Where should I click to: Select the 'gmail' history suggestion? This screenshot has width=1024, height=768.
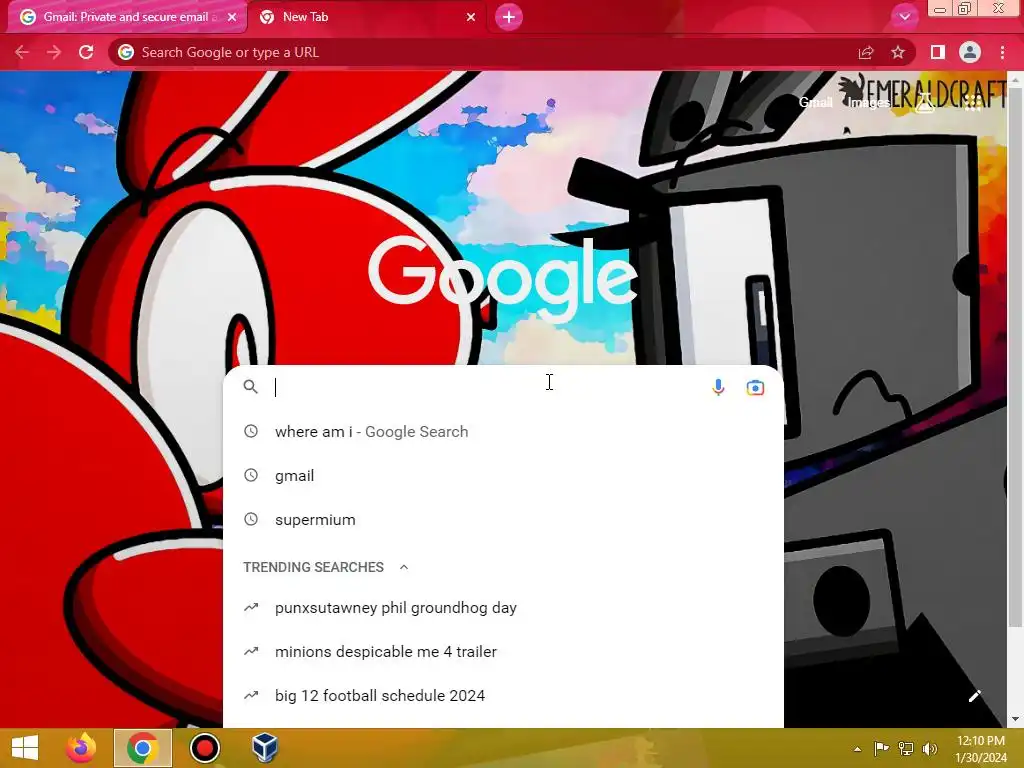click(503, 475)
